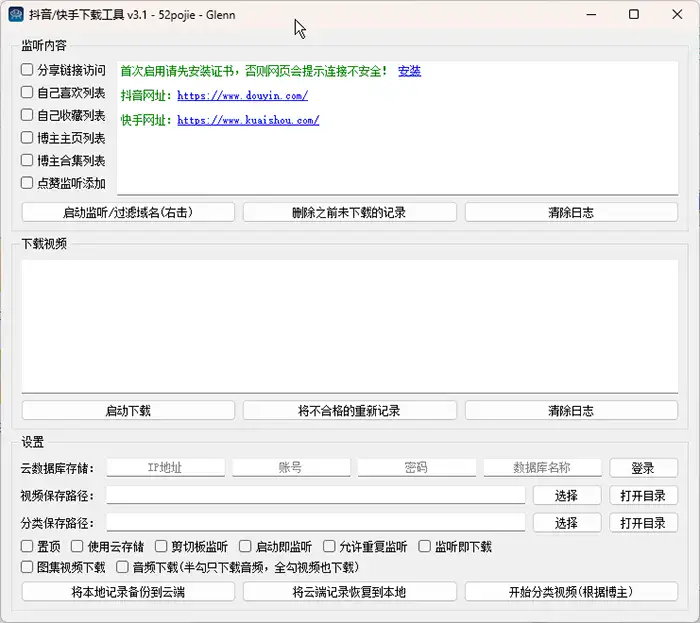The height and width of the screenshot is (623, 700).
Task: Enable 使用云存储 checkbox
Action: coord(77,546)
